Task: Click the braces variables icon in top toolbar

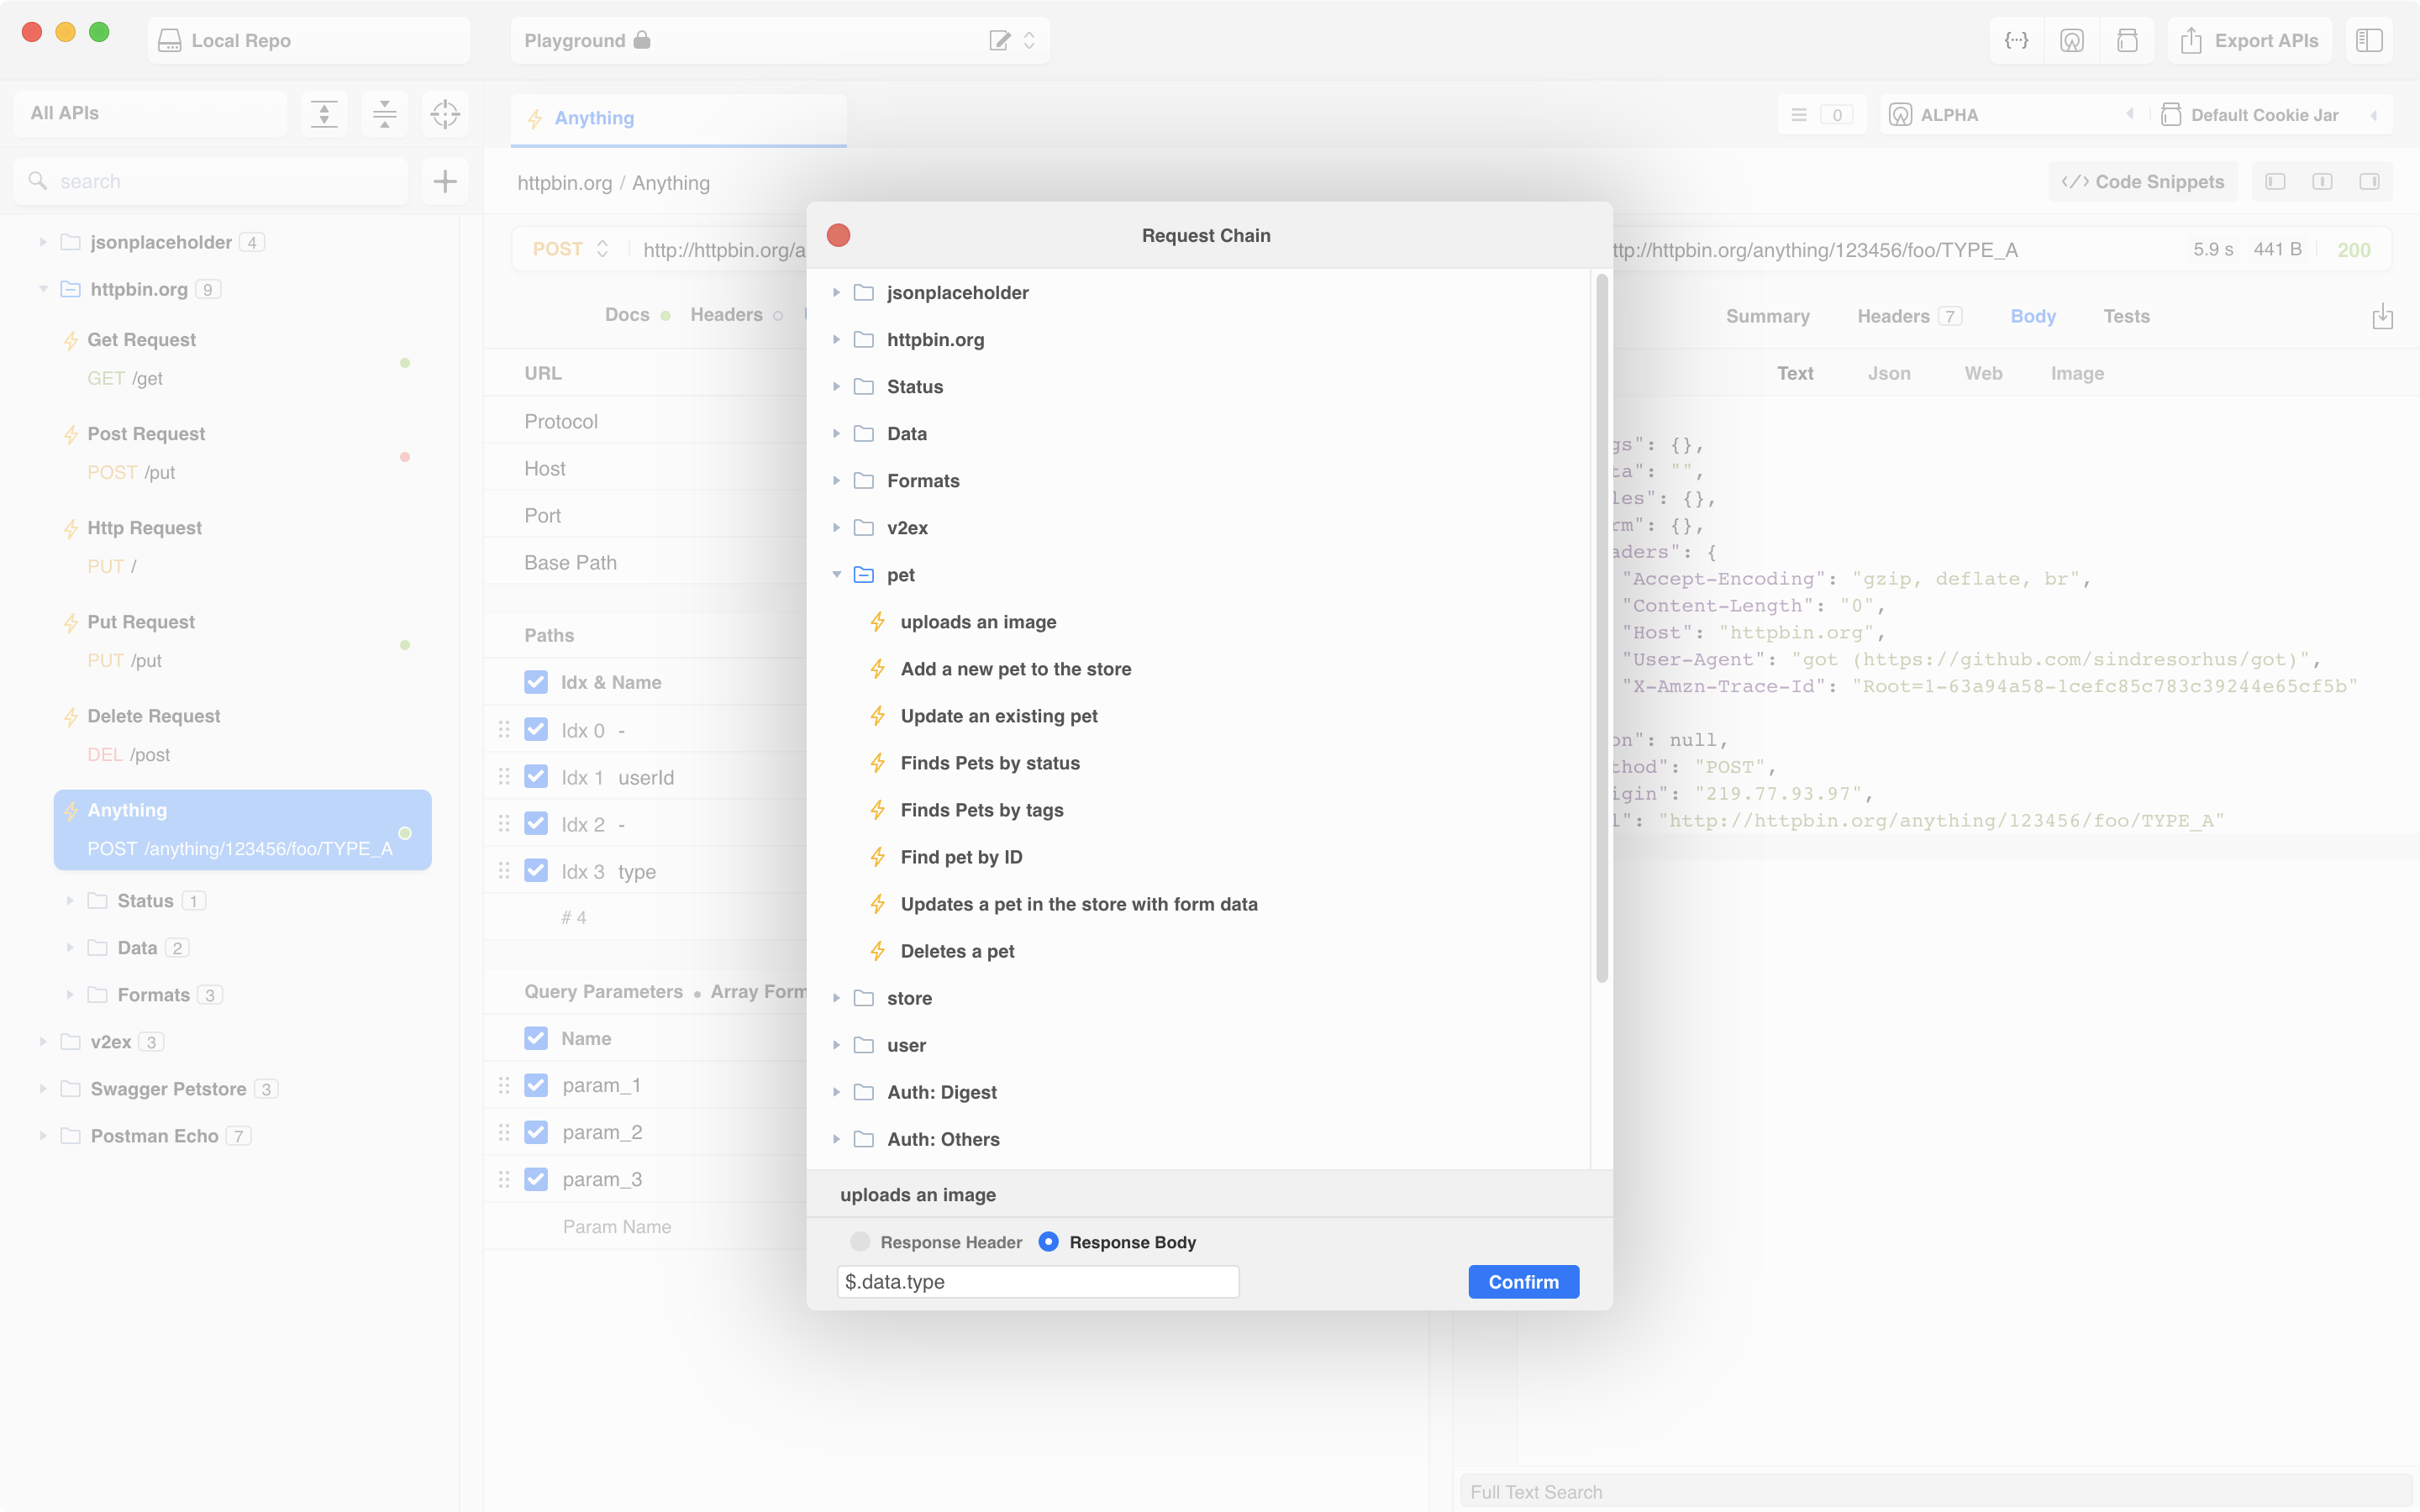Action: [2016, 40]
